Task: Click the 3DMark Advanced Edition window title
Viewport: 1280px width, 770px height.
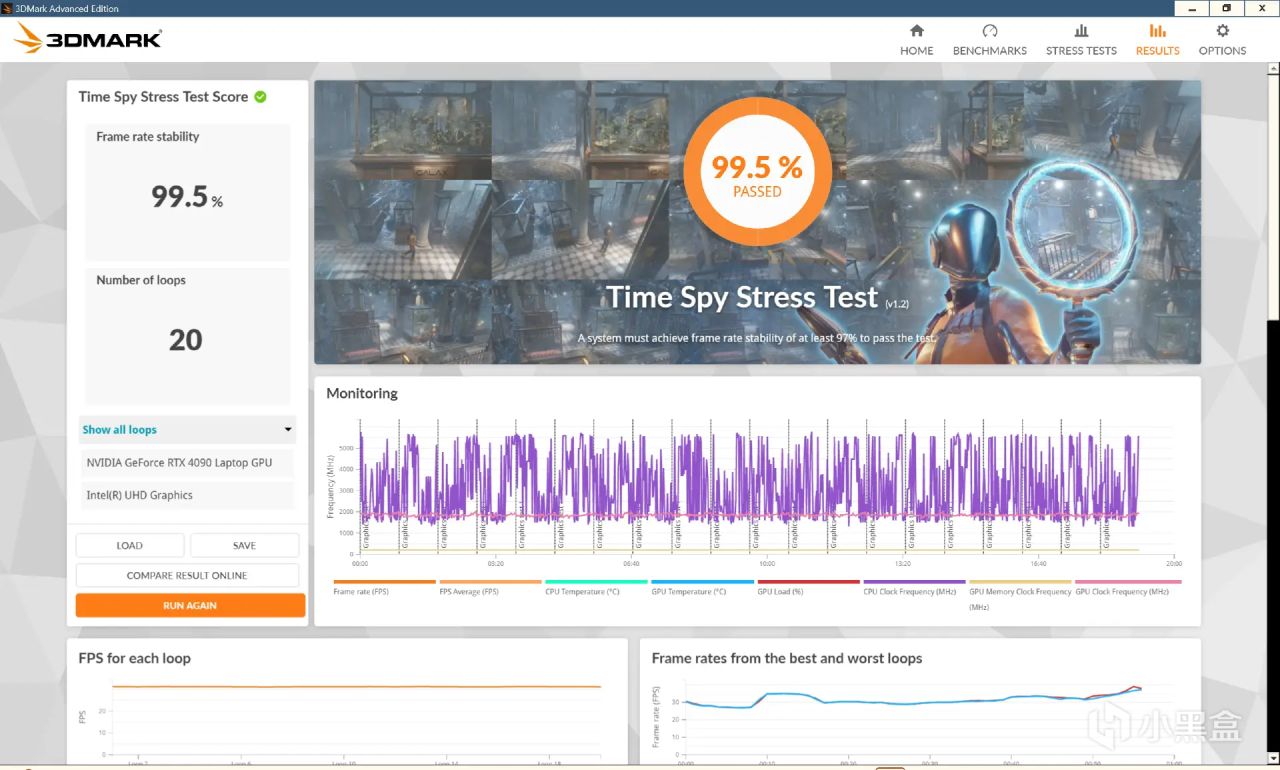Action: (69, 8)
